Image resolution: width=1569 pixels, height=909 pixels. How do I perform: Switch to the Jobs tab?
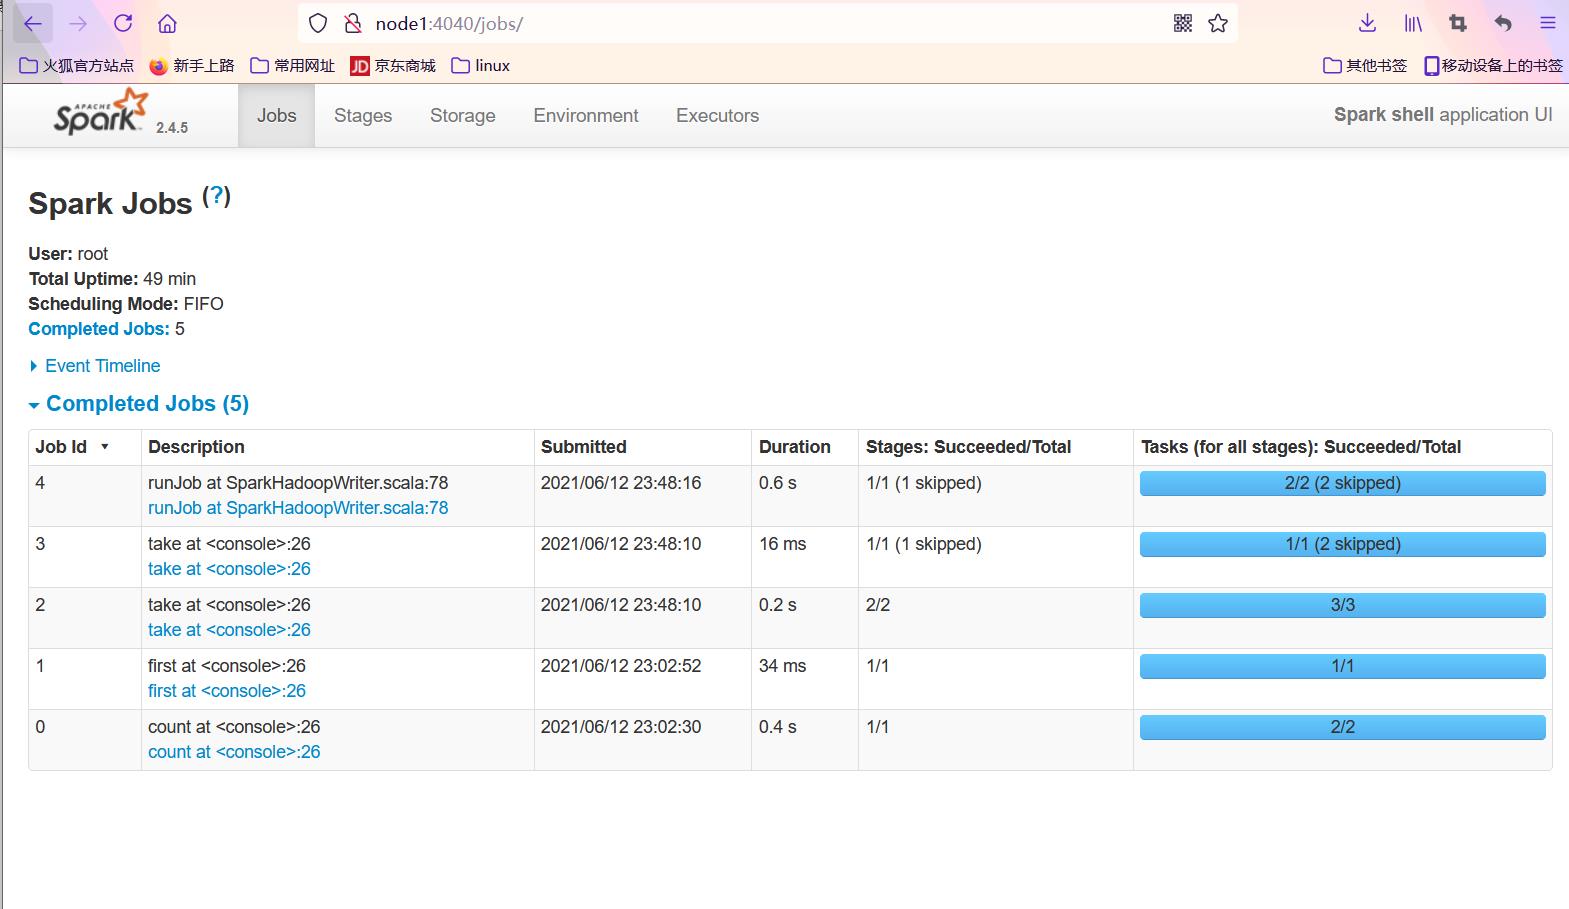[x=276, y=115]
